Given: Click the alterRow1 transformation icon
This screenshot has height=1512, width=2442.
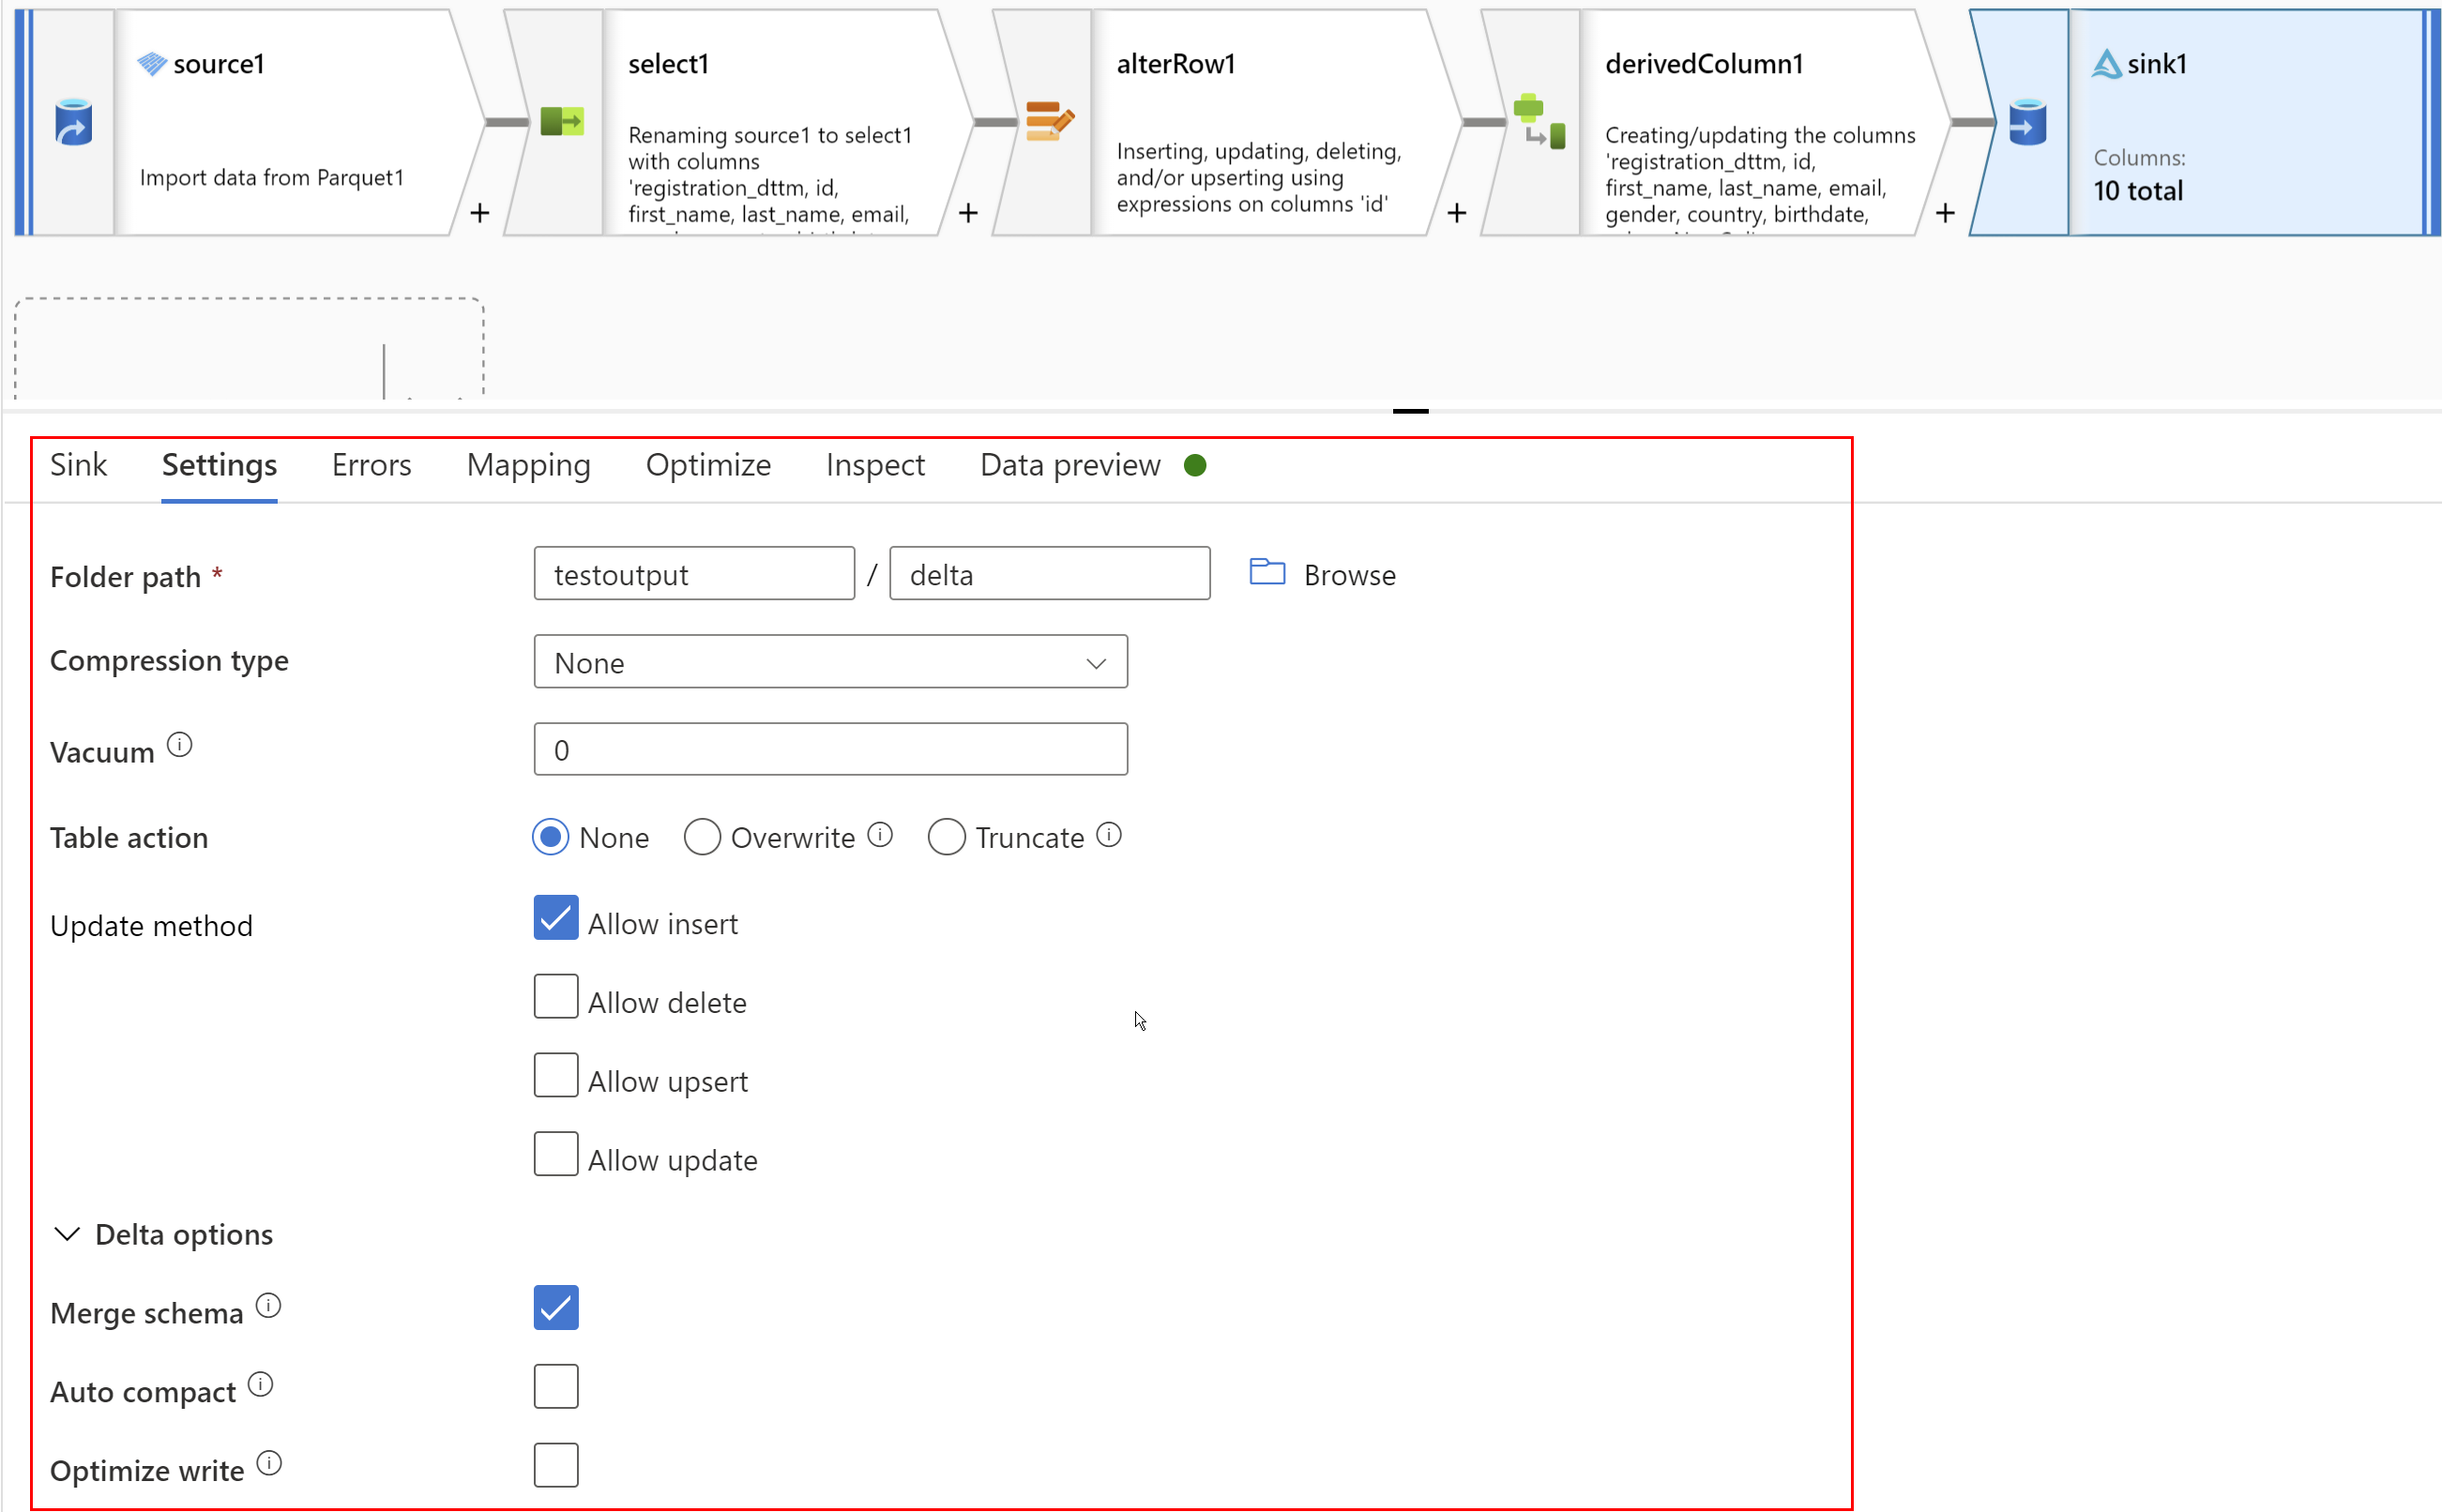Looking at the screenshot, I should point(1049,119).
